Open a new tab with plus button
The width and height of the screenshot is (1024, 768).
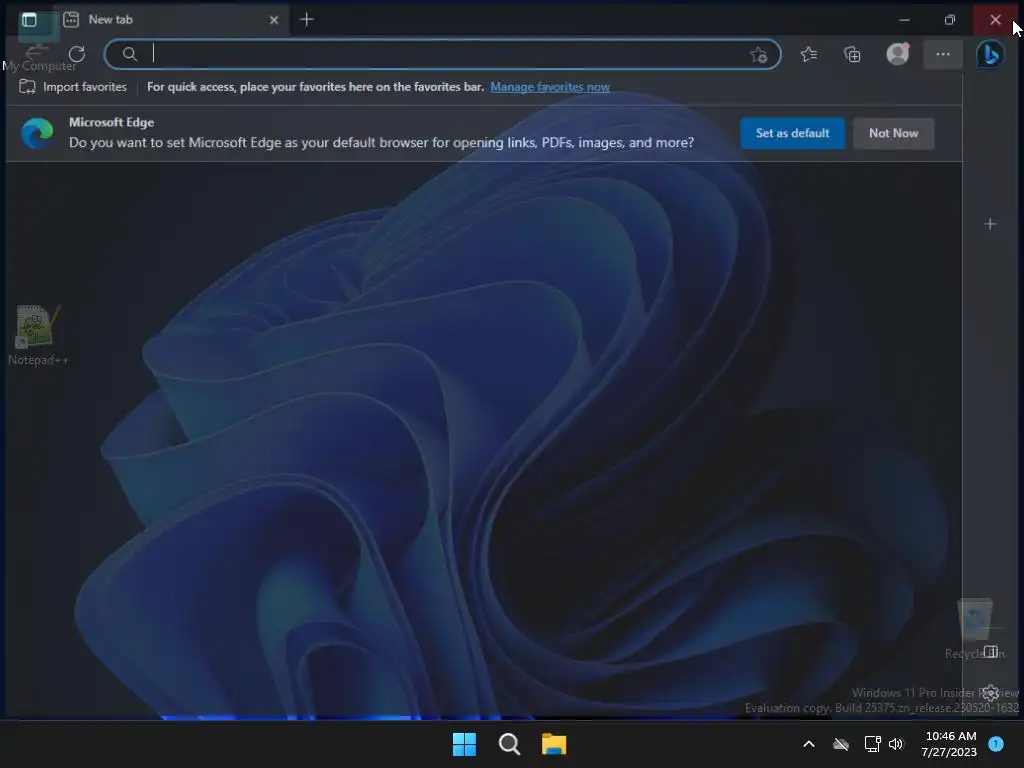(x=307, y=20)
